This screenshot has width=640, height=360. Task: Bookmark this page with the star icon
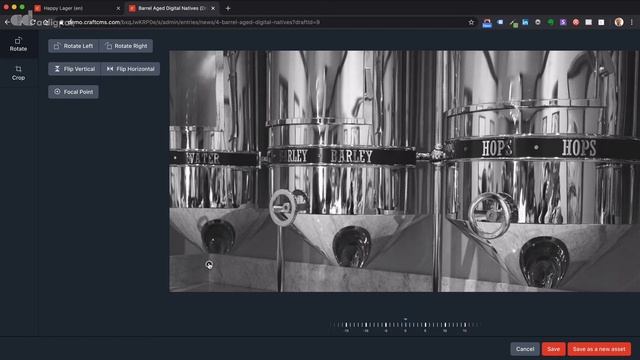(x=471, y=22)
